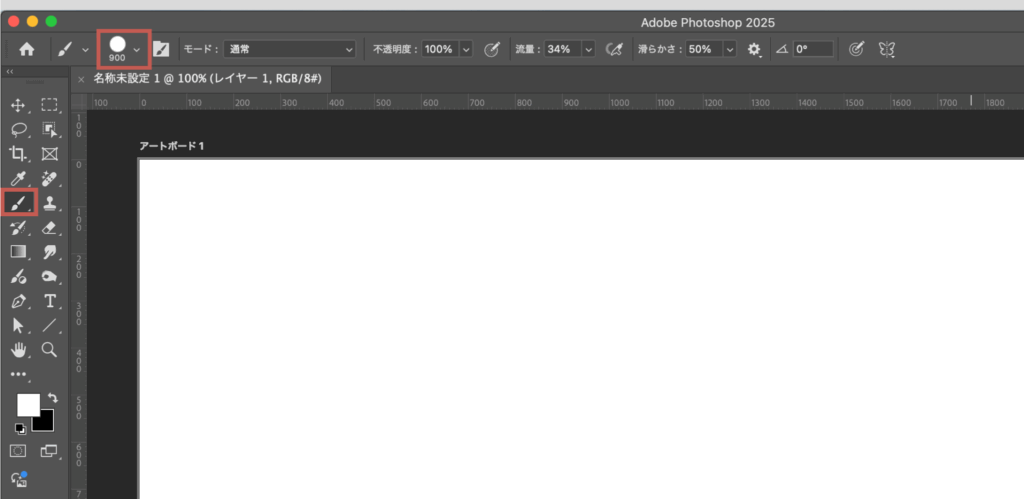Toggle pressure for brush size

[x=856, y=49]
